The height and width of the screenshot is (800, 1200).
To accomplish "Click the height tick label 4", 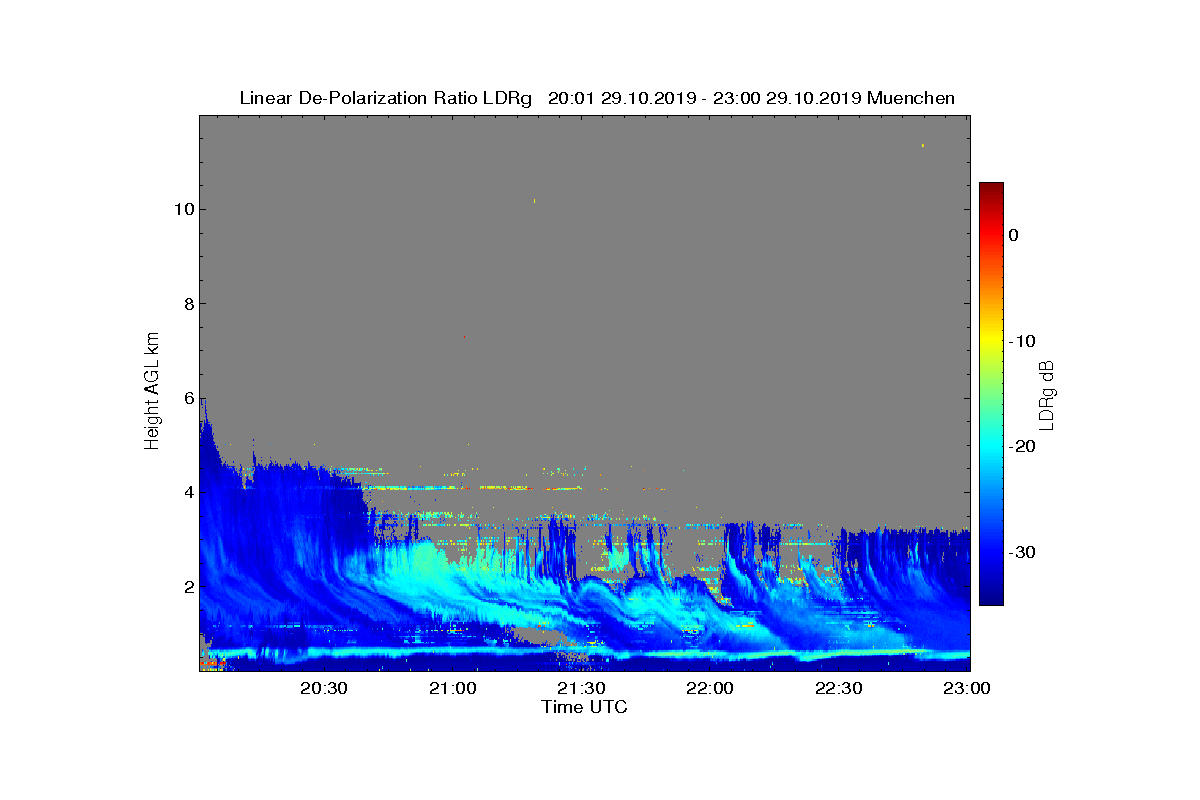I will [x=187, y=492].
